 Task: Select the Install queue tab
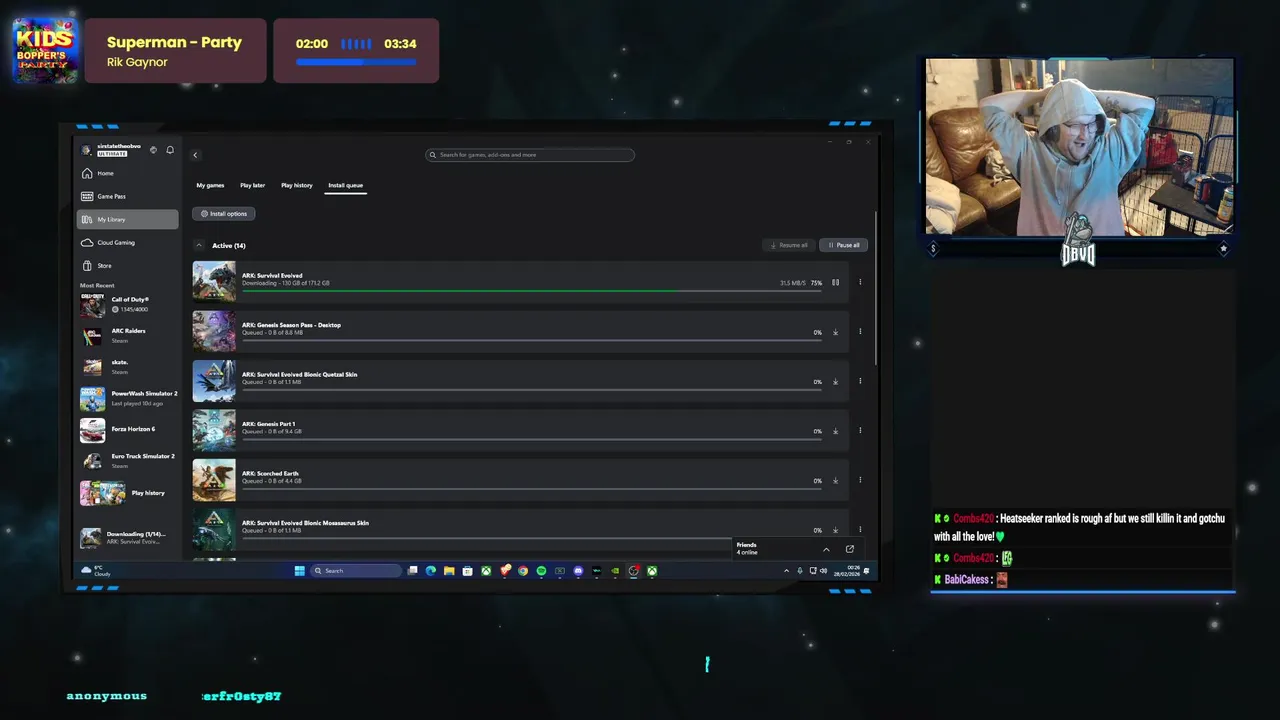[345, 185]
